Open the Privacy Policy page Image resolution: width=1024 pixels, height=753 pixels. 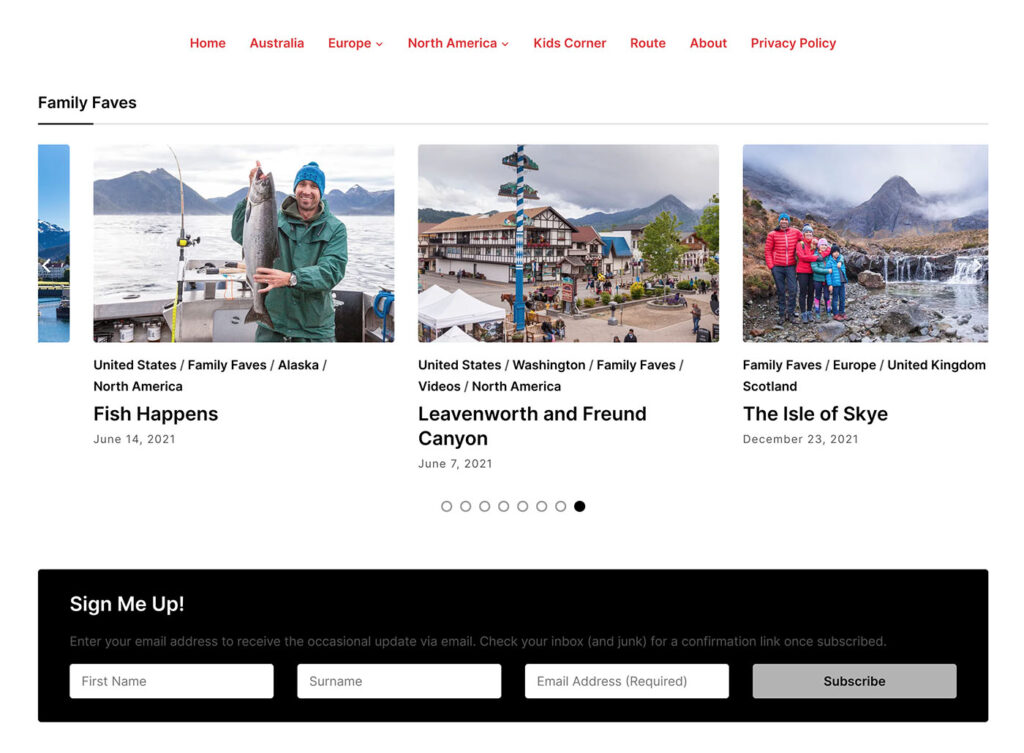click(793, 43)
